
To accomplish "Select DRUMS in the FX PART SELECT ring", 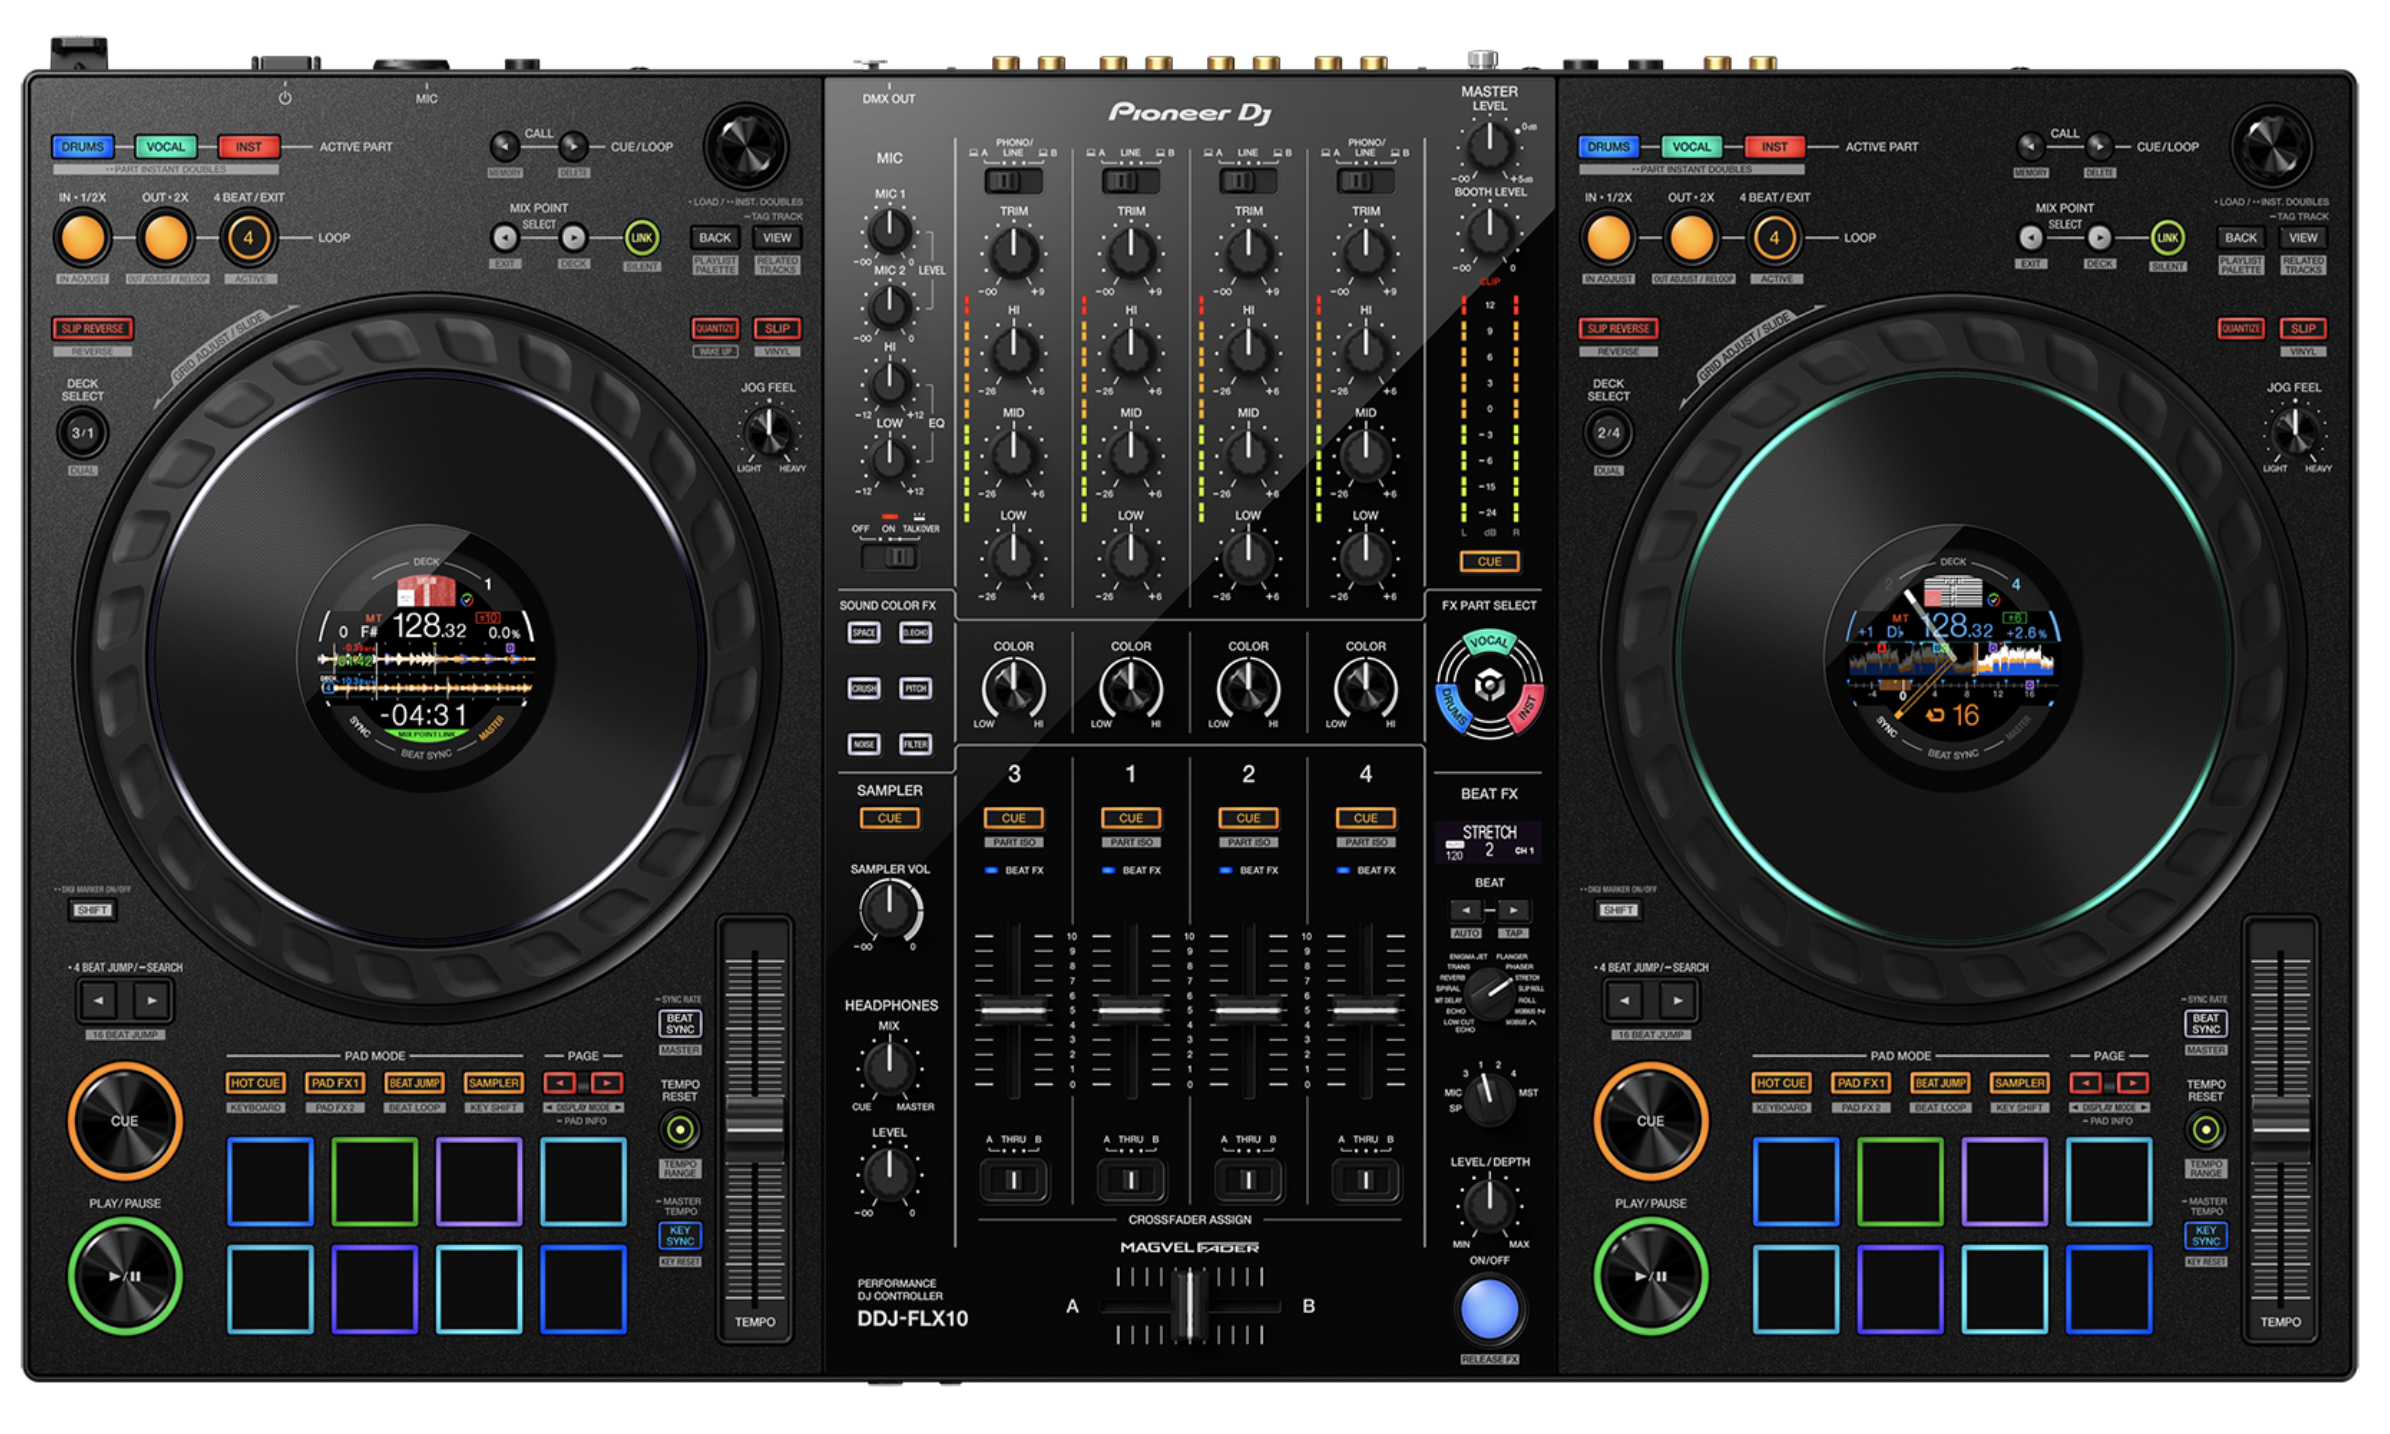I will click(x=1453, y=708).
